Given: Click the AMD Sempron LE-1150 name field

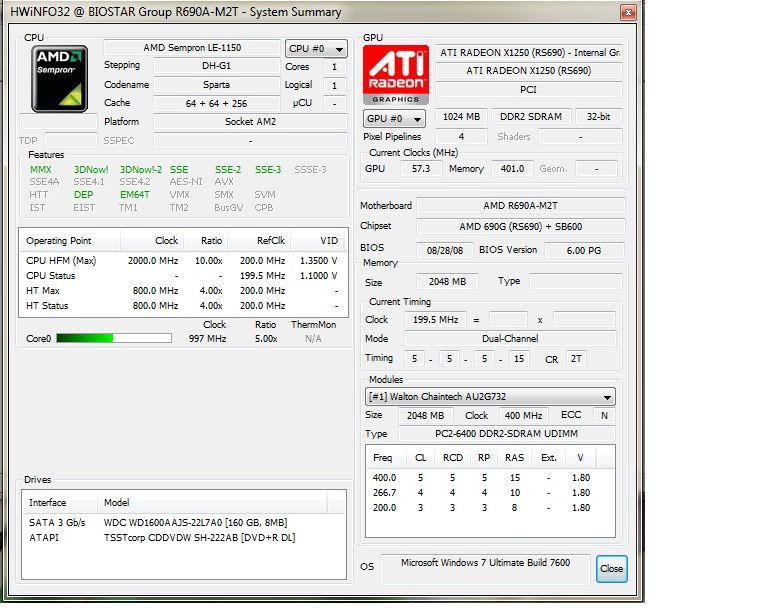Looking at the screenshot, I should point(192,47).
